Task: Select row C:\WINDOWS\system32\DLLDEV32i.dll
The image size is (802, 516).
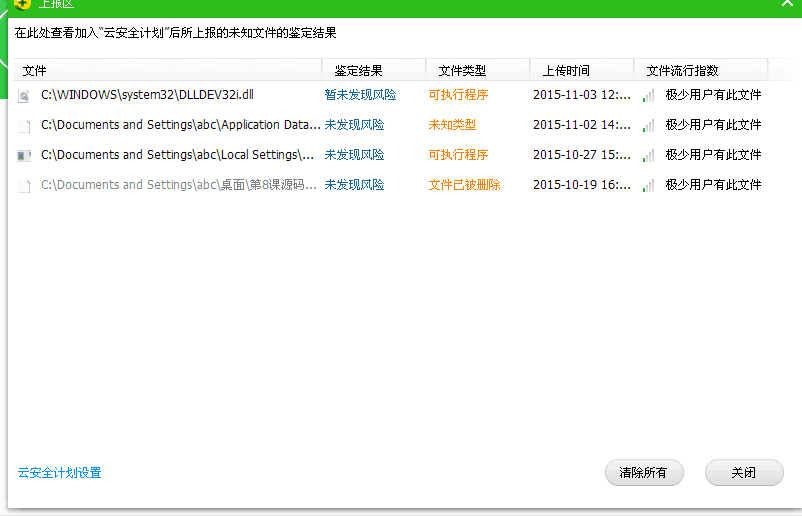Action: pos(147,95)
